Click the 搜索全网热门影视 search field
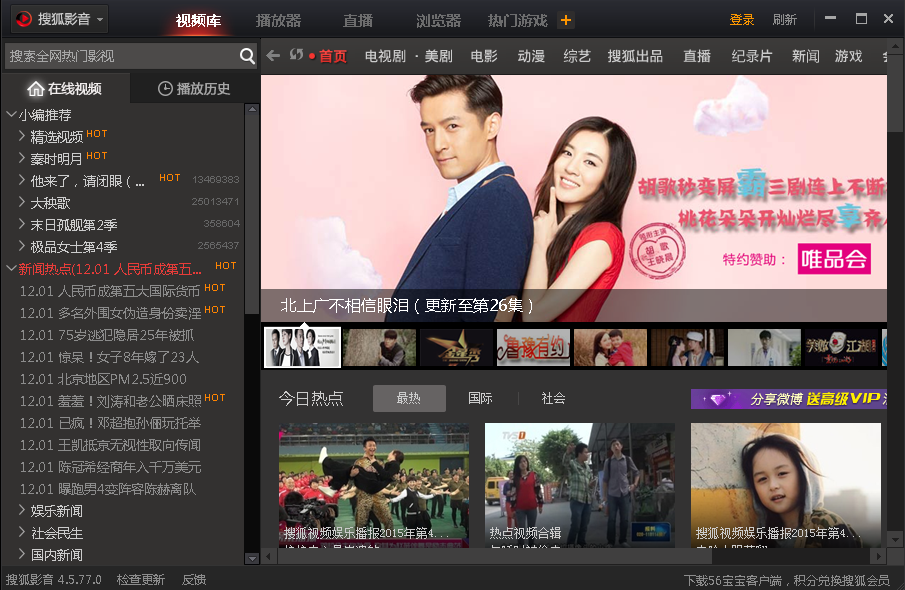This screenshot has height=590, width=905. (x=120, y=56)
